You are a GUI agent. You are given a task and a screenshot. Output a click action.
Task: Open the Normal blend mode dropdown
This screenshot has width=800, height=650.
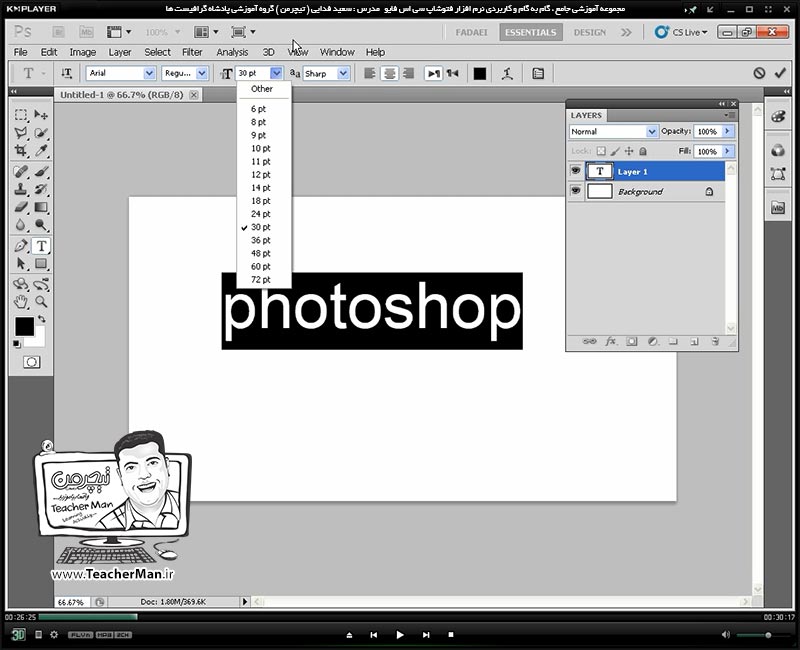(x=652, y=132)
